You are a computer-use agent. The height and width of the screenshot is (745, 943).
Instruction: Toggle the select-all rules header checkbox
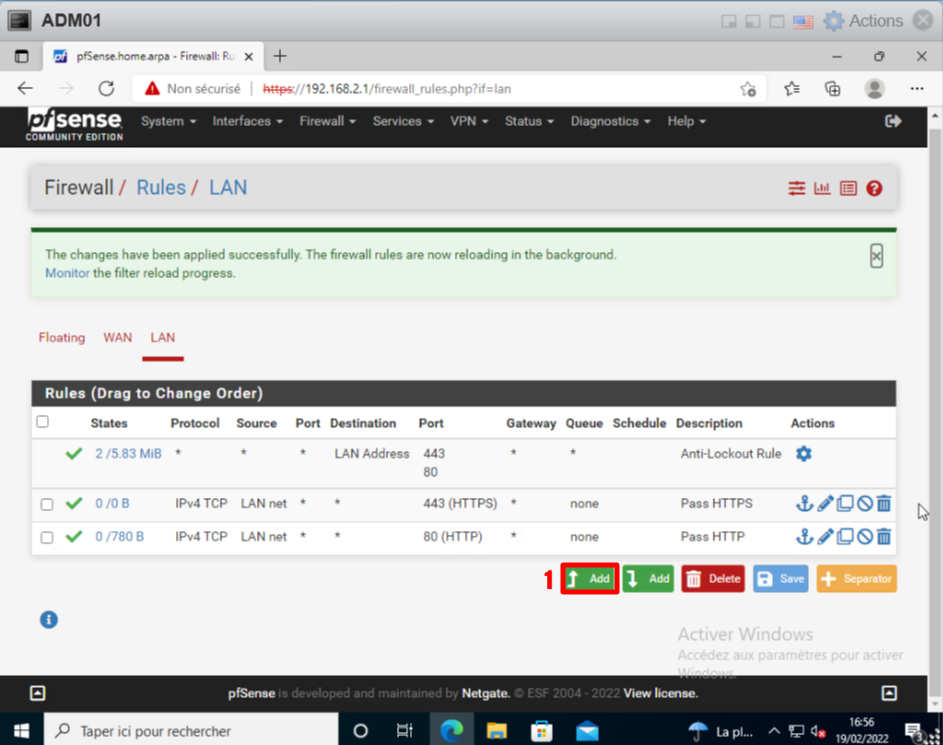point(42,422)
